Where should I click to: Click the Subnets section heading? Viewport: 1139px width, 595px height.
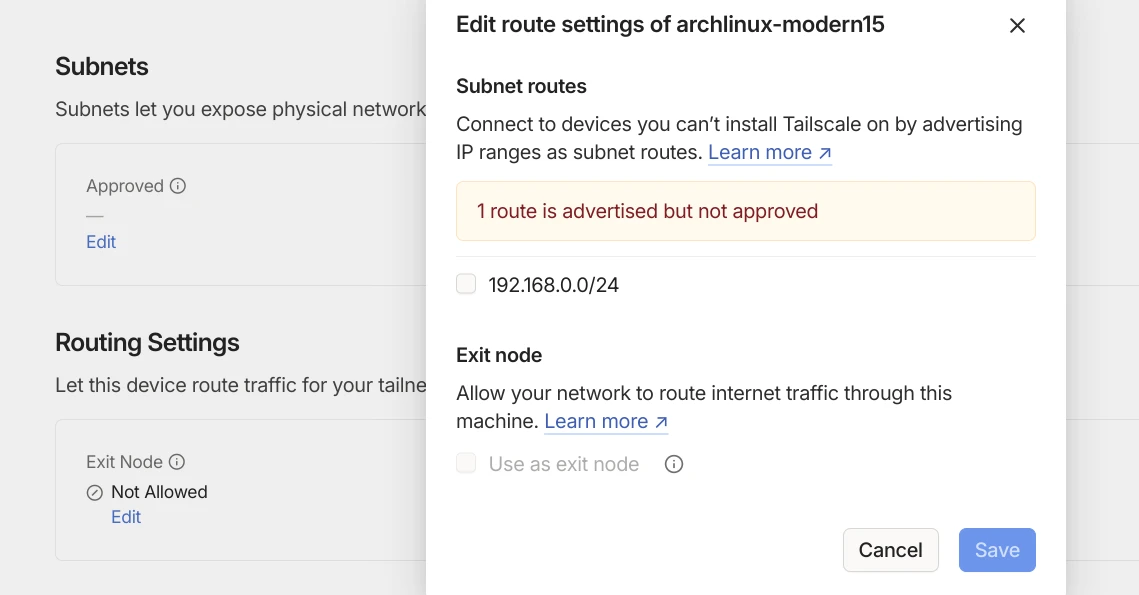tap(102, 67)
